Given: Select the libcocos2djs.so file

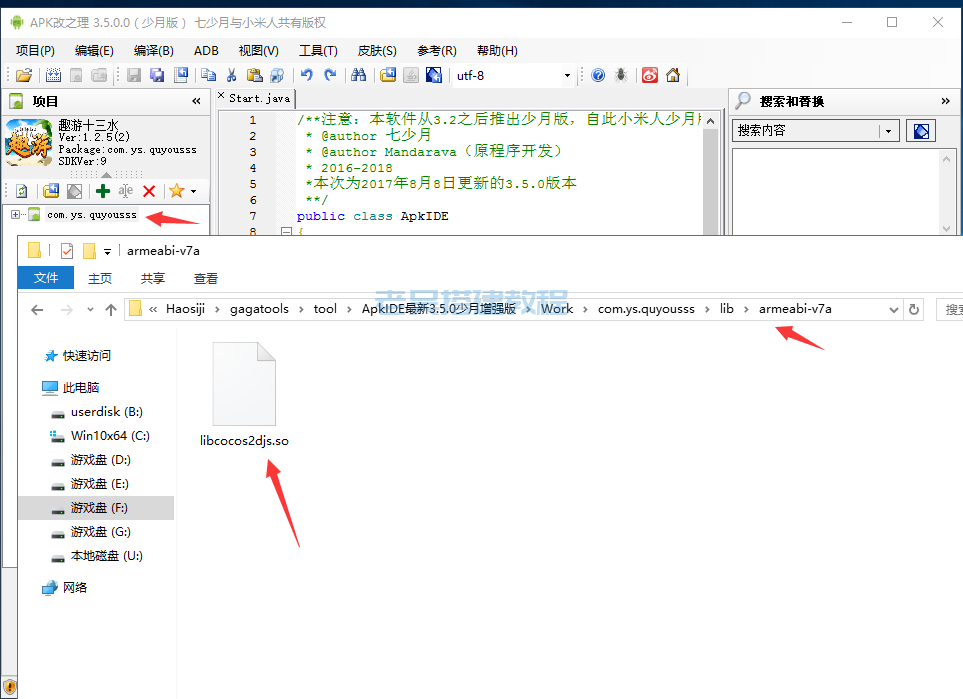Looking at the screenshot, I should [244, 394].
